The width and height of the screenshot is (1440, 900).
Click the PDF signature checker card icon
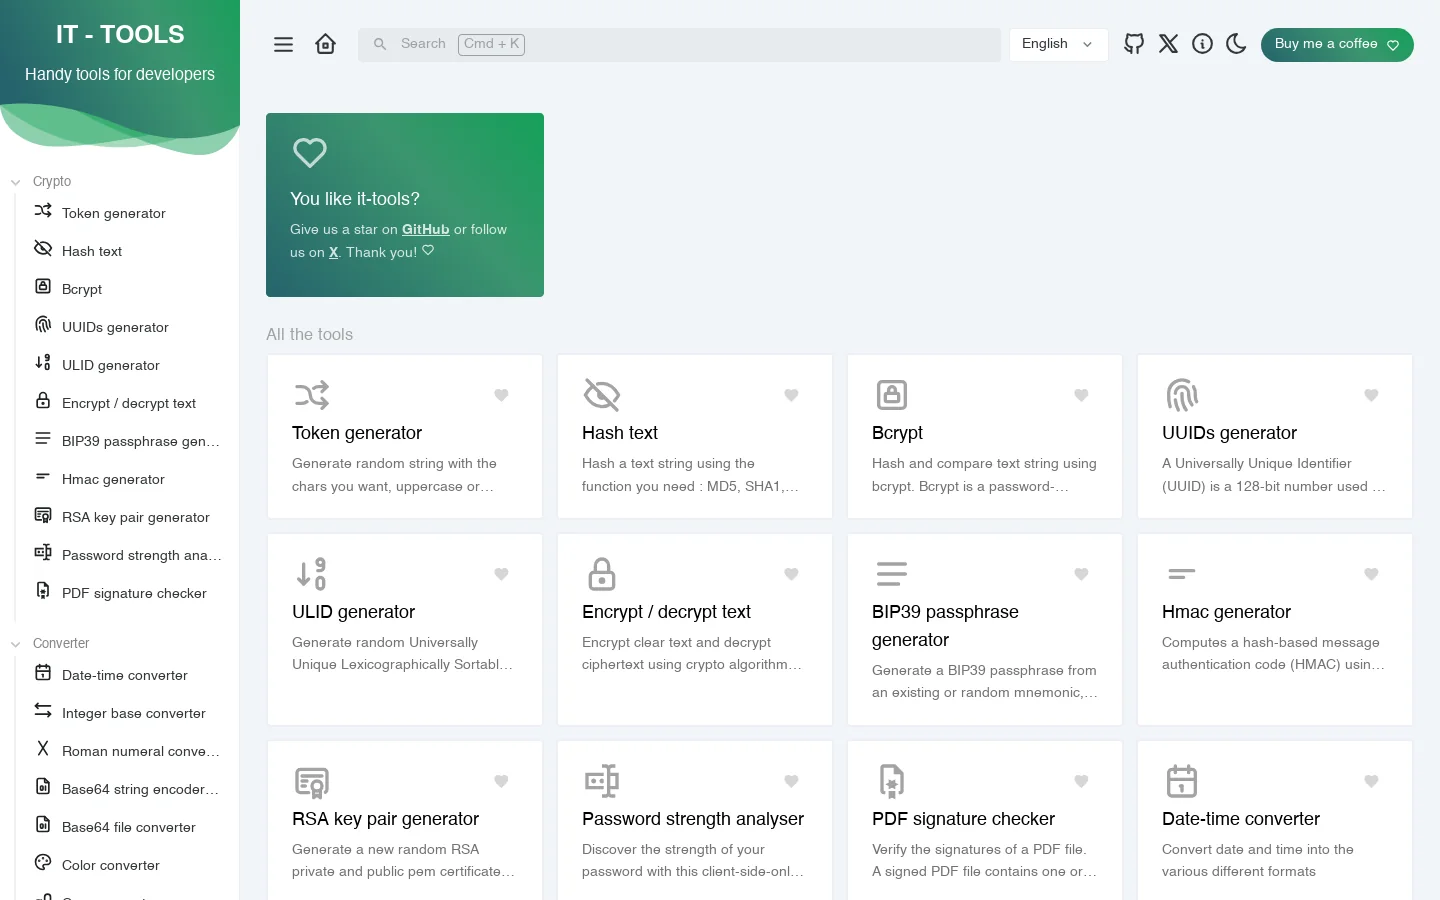pyautogui.click(x=892, y=781)
